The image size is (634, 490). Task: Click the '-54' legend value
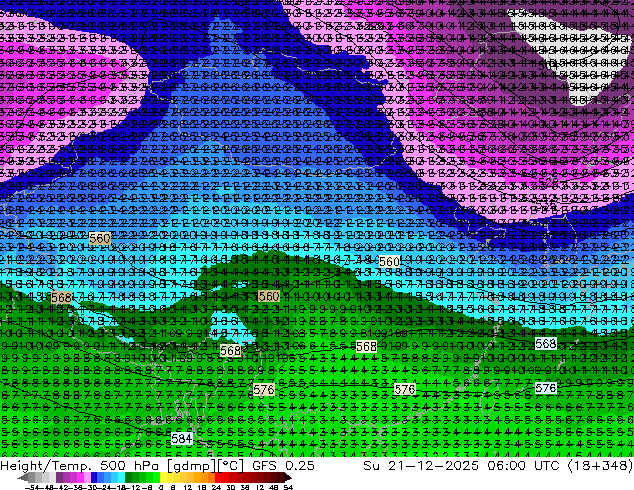tap(31, 488)
